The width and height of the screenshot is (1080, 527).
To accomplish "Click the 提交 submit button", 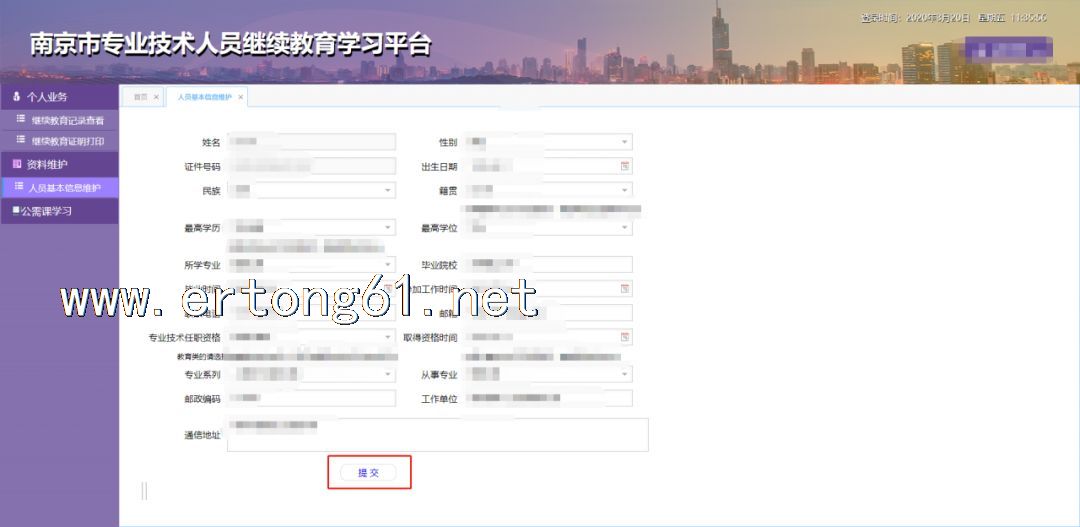I will (368, 473).
